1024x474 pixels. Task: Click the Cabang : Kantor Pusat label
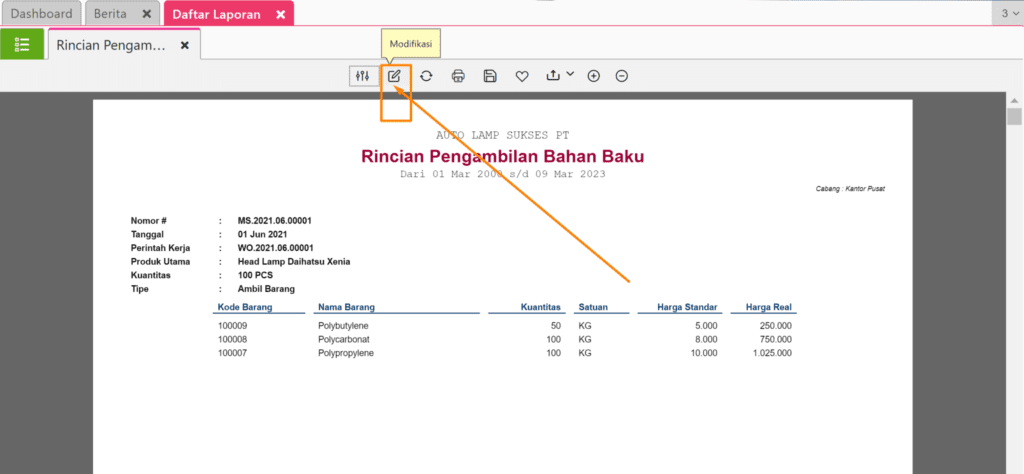[x=850, y=189]
